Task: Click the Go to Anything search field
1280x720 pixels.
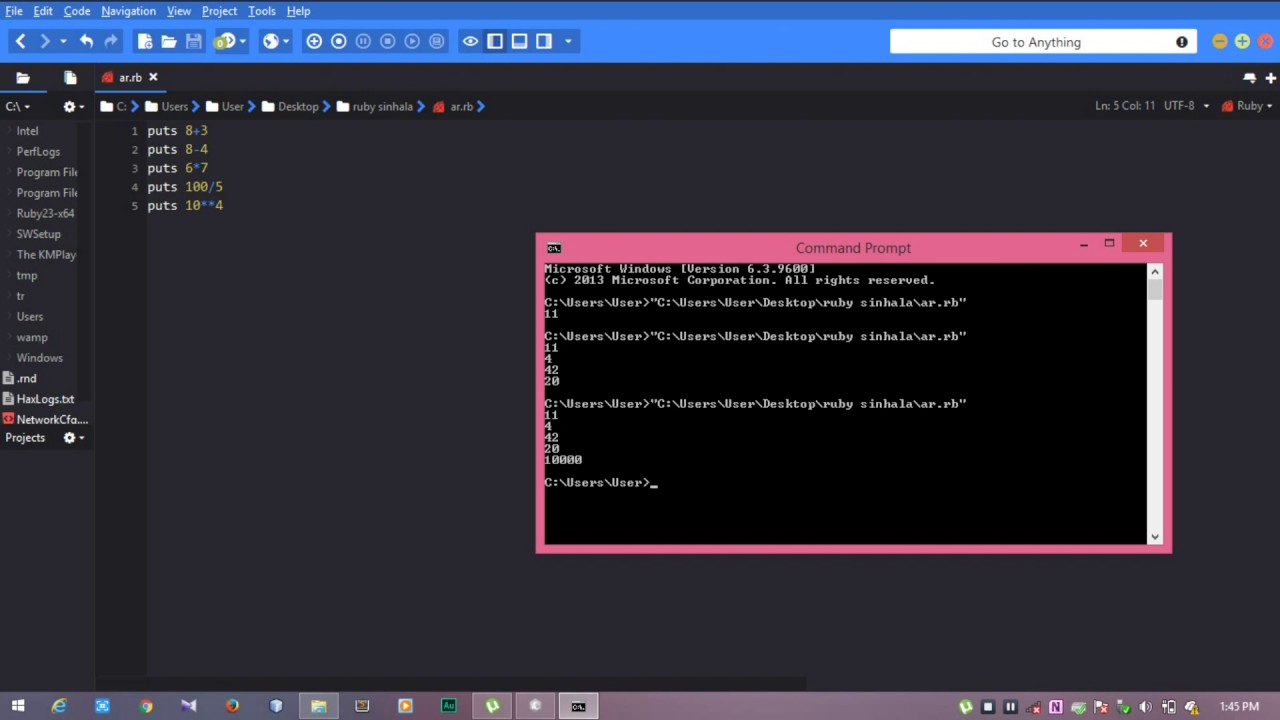Action: (1043, 42)
